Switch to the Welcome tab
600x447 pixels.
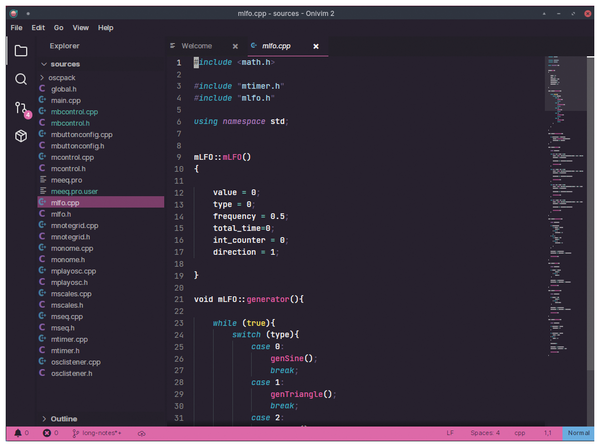tap(204, 46)
